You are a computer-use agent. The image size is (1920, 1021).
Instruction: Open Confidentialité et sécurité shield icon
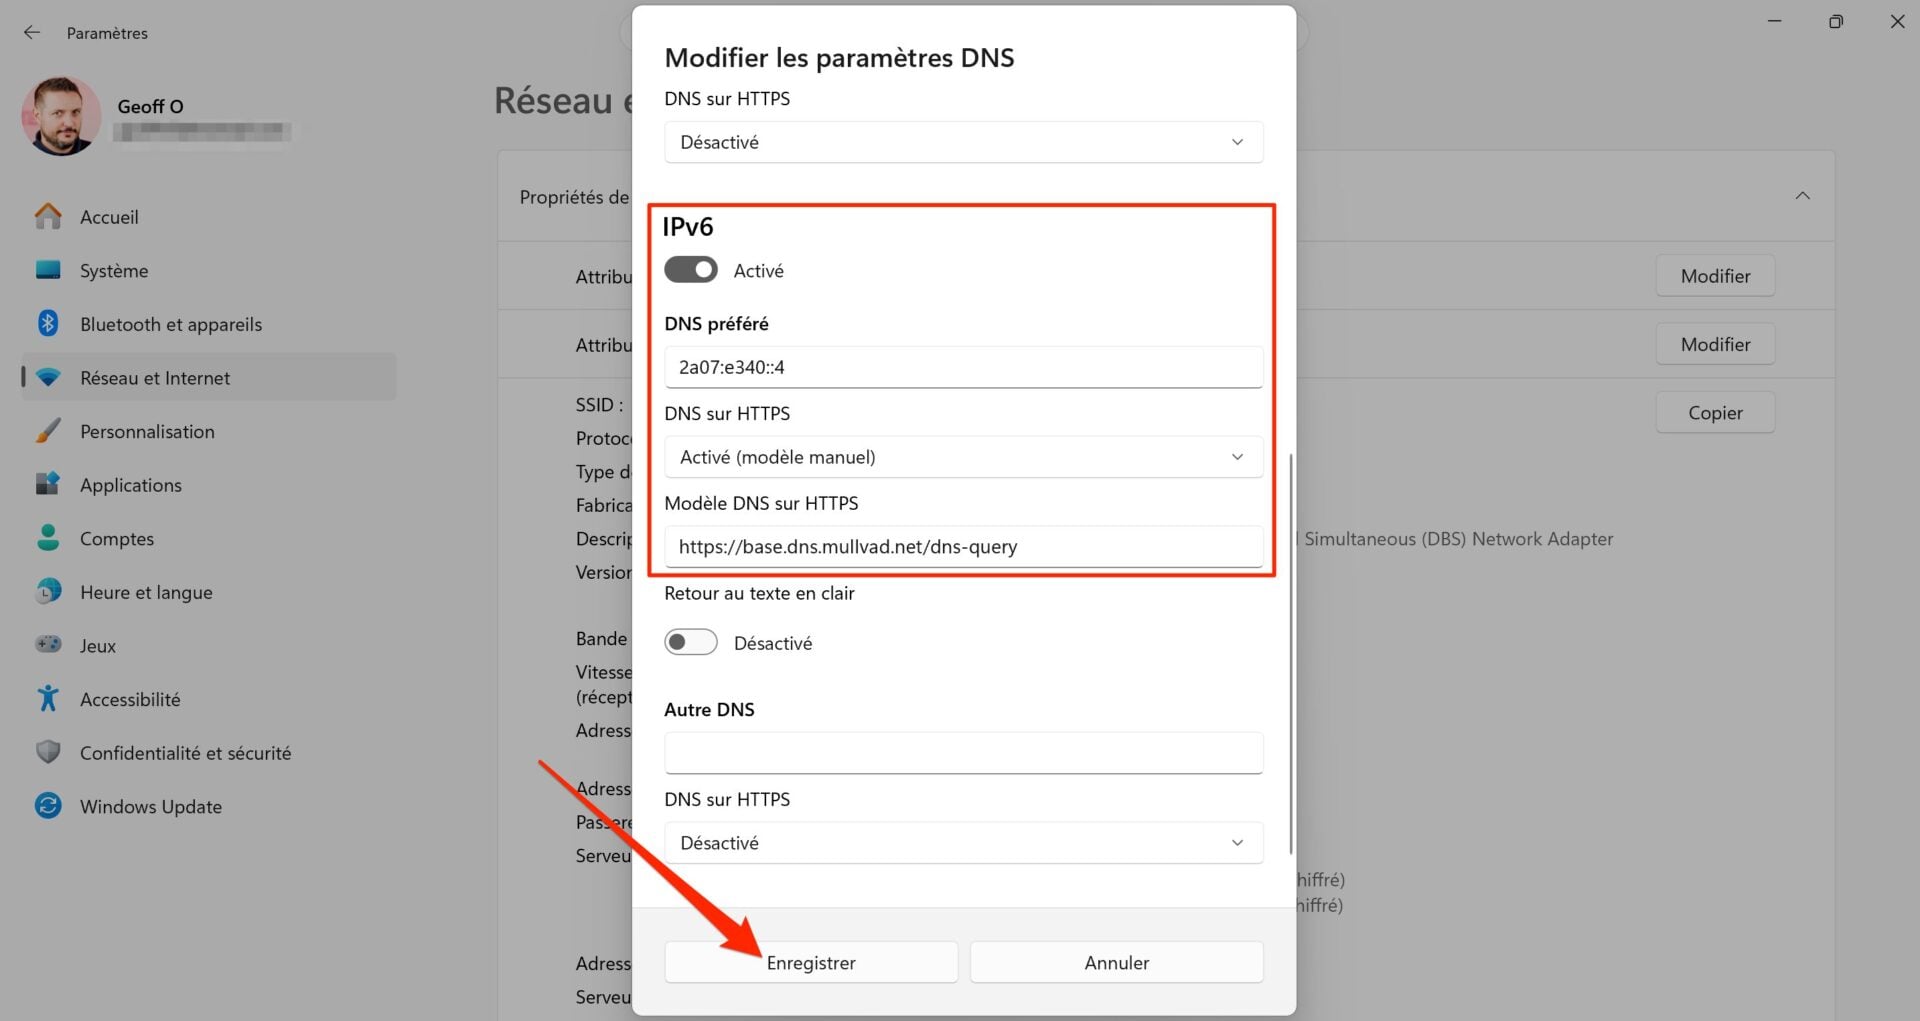point(48,752)
